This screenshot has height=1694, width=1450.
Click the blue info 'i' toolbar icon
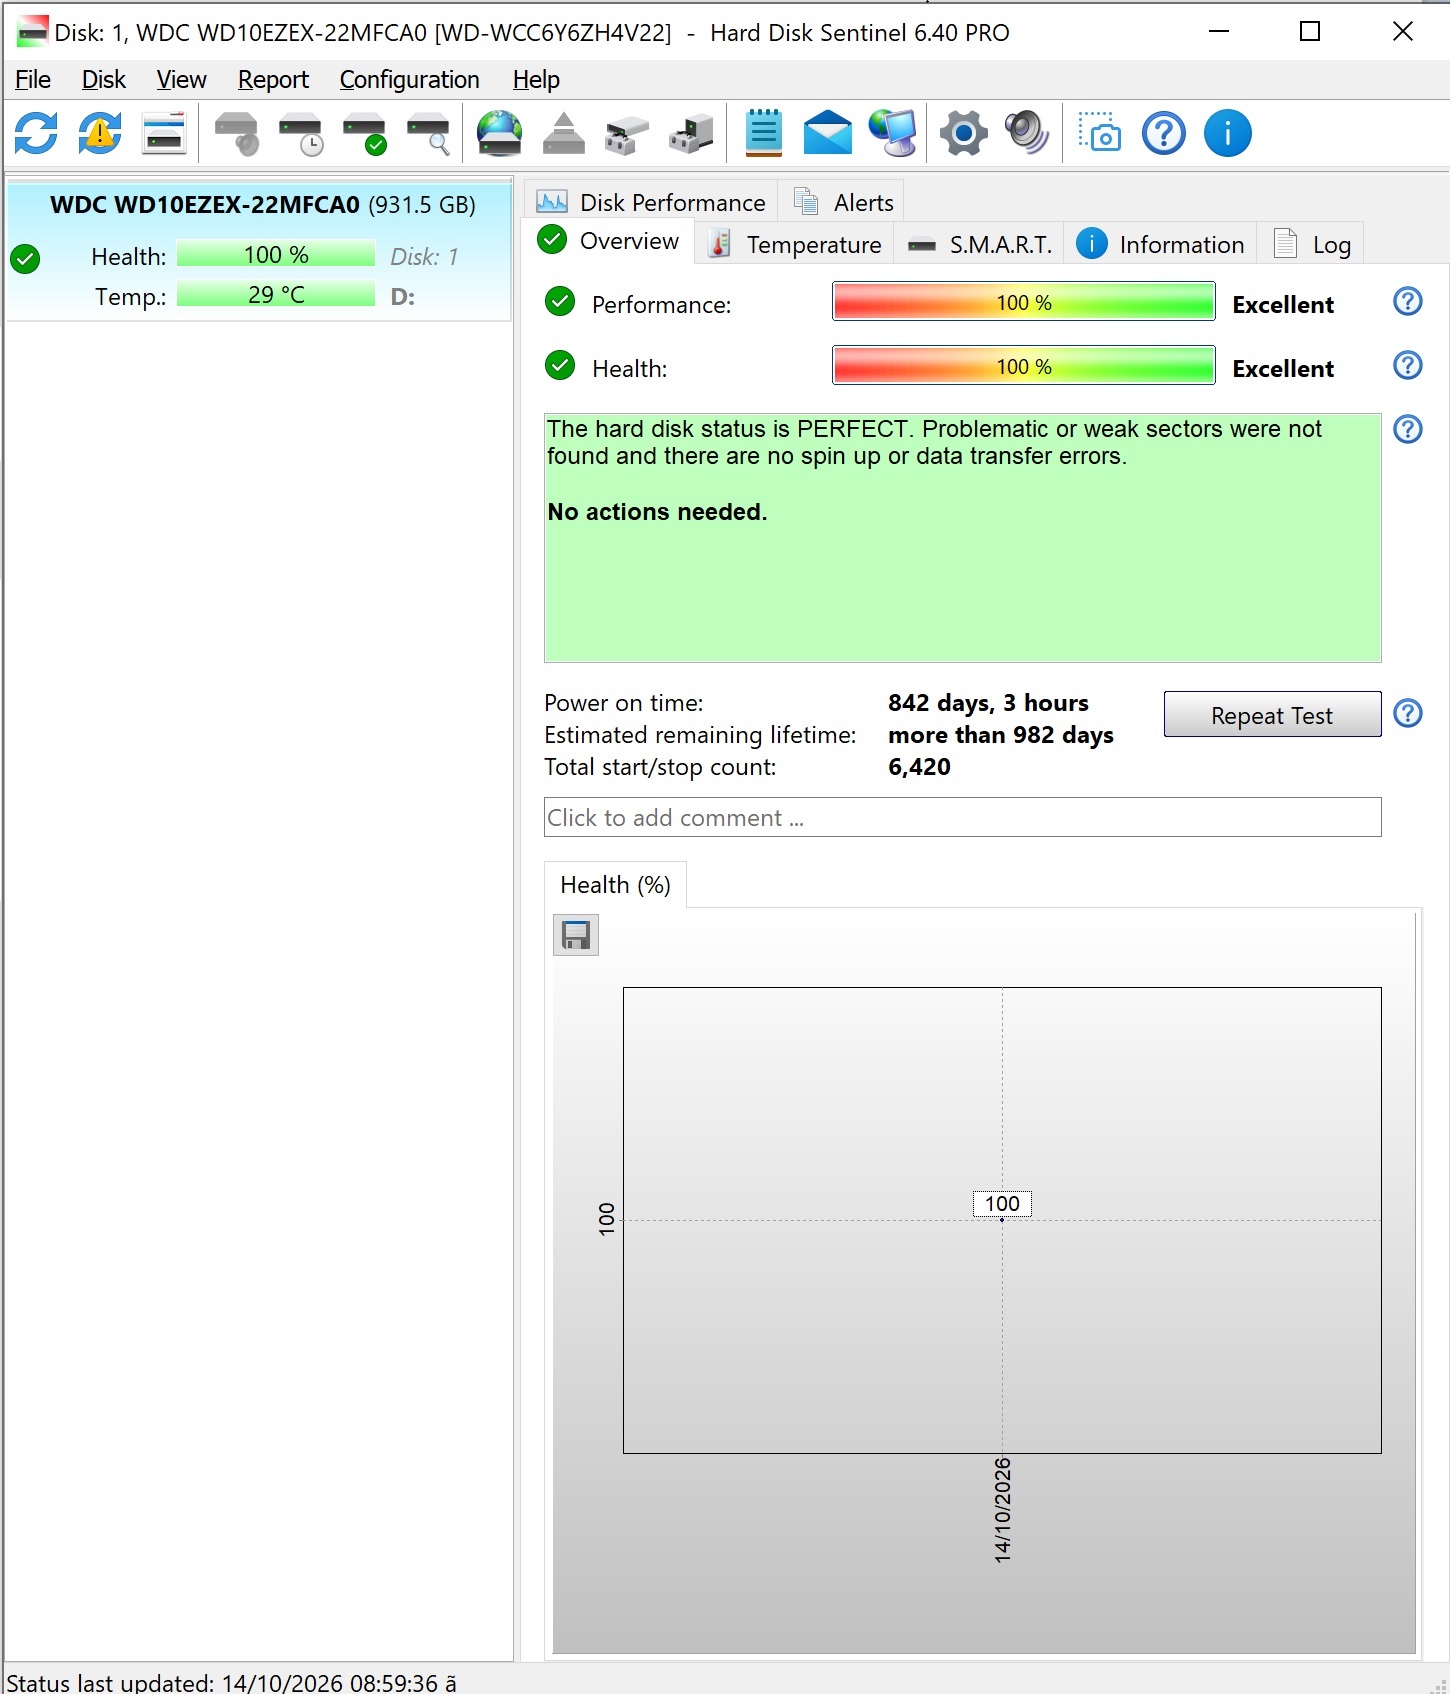pos(1228,133)
